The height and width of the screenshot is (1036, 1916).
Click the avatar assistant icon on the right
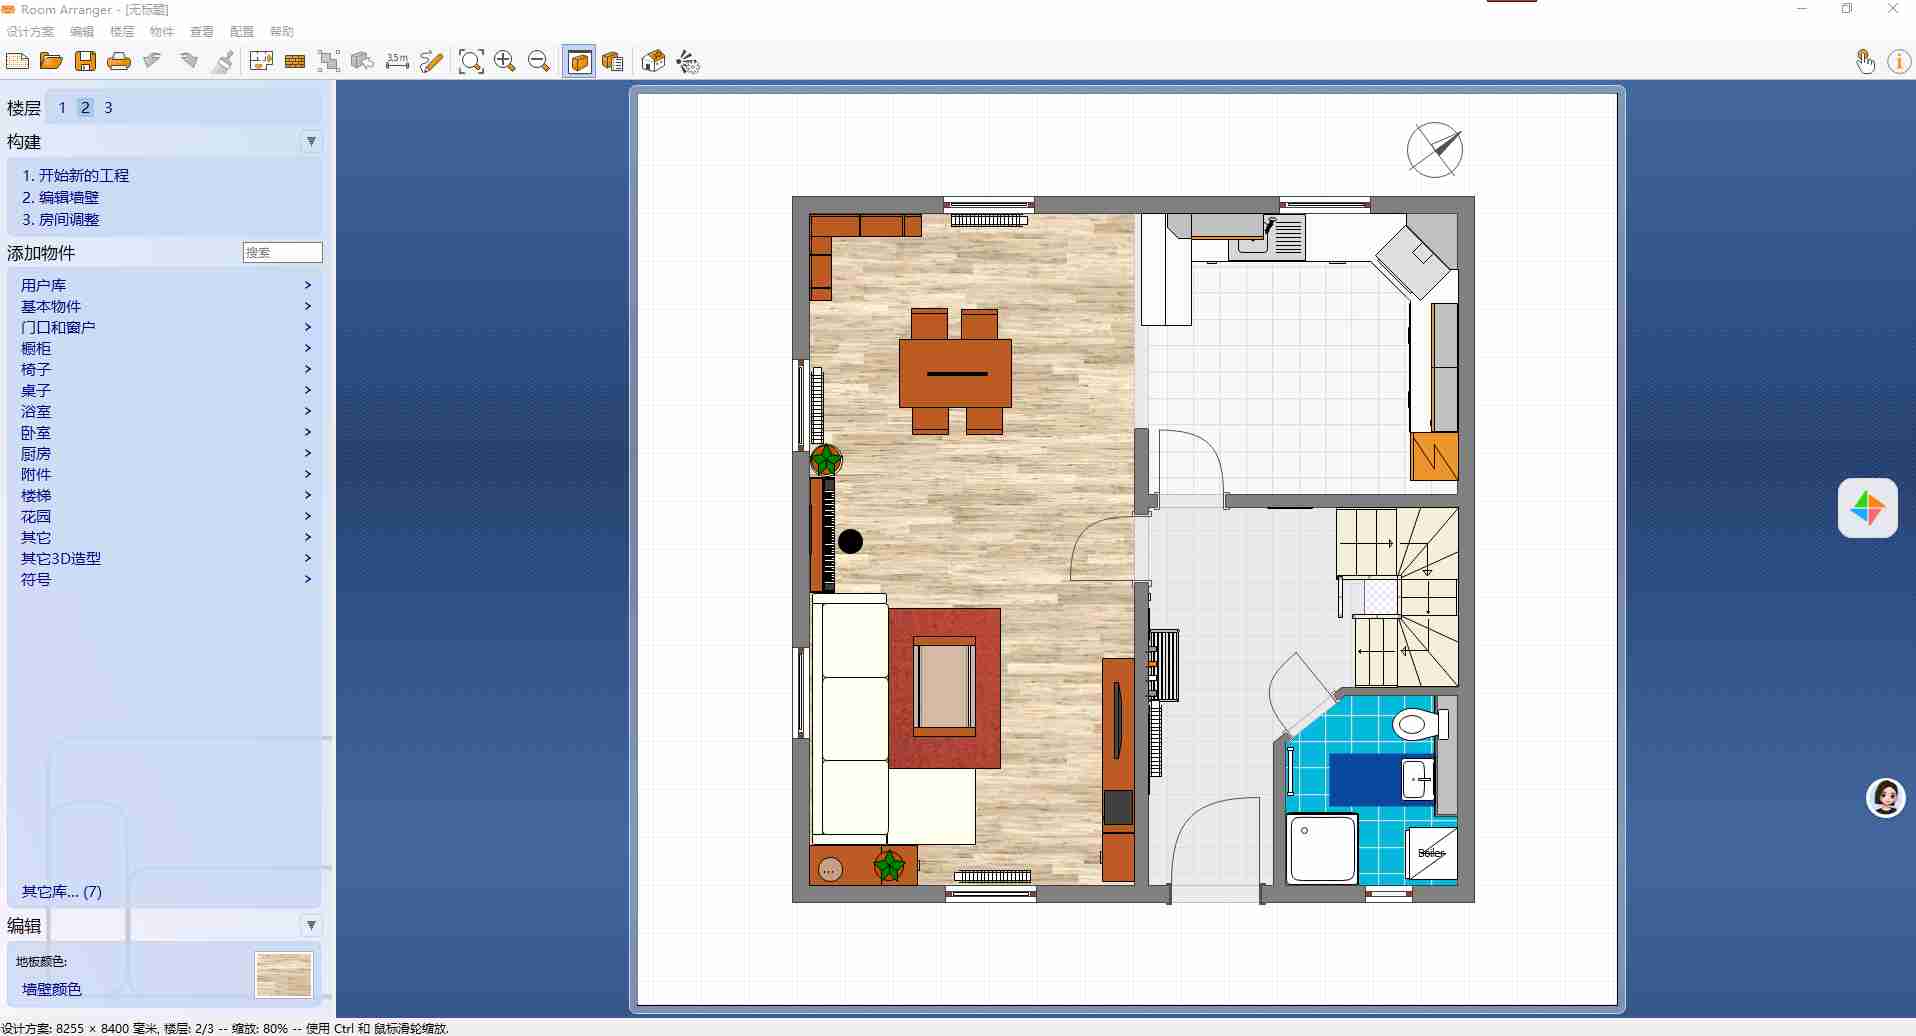1886,798
